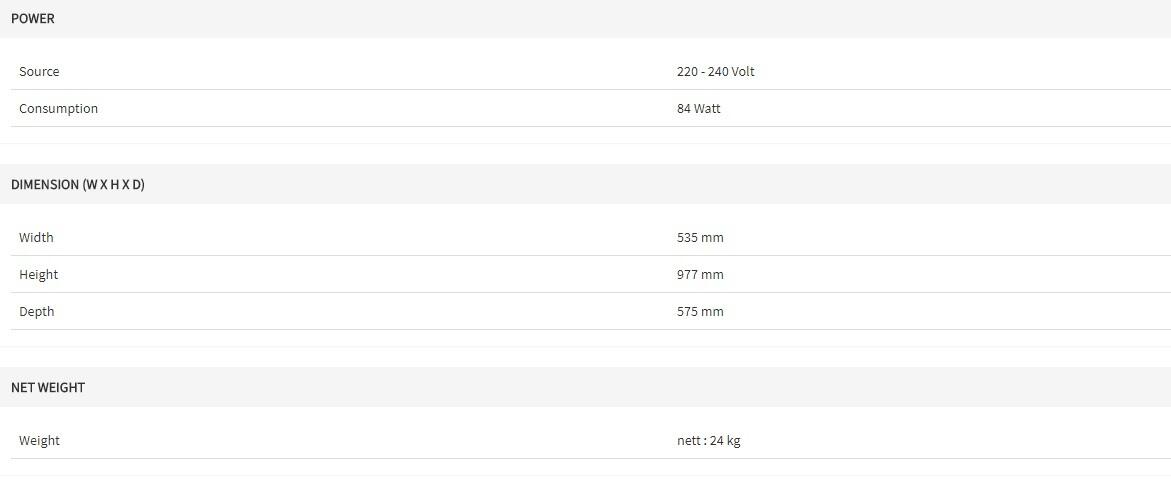Click the mm unit beside 977
This screenshot has height=481, width=1171.
tap(712, 274)
